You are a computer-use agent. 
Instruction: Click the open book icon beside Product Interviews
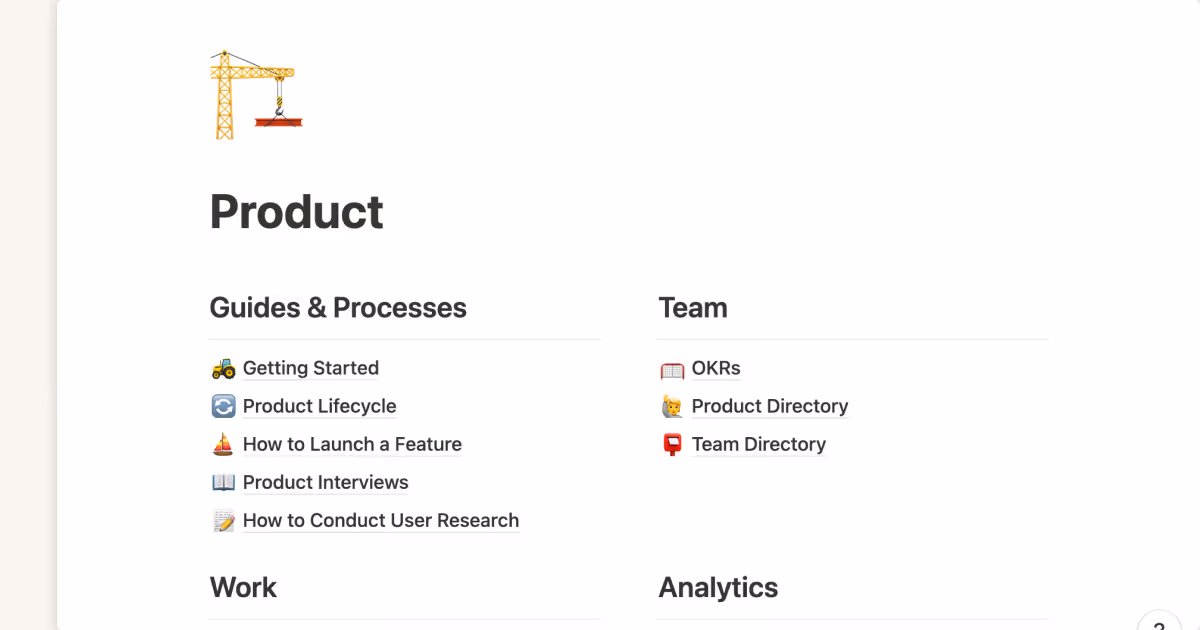click(x=223, y=482)
